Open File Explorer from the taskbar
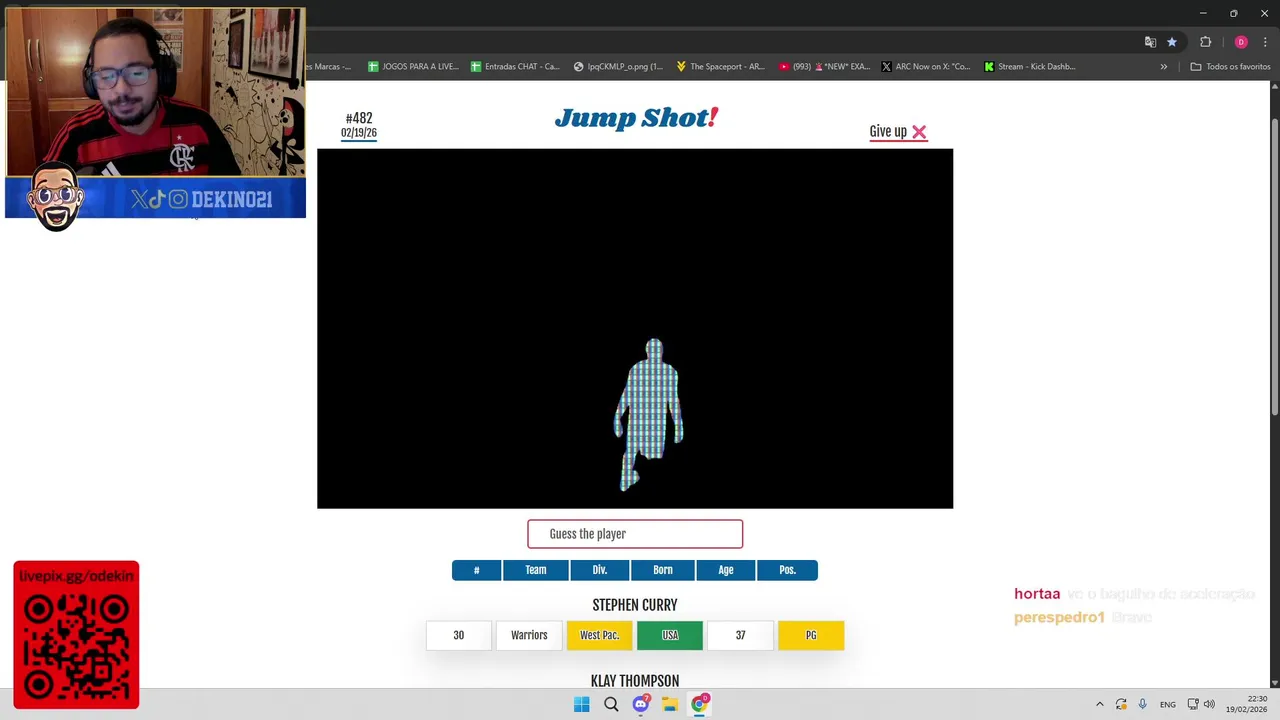Viewport: 1280px width, 720px height. coord(670,704)
